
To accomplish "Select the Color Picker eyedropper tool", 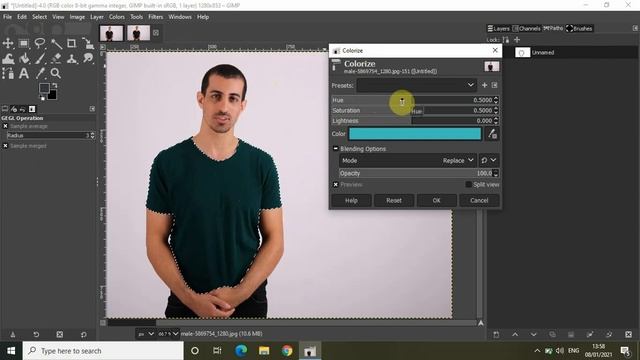I will click(x=40, y=73).
